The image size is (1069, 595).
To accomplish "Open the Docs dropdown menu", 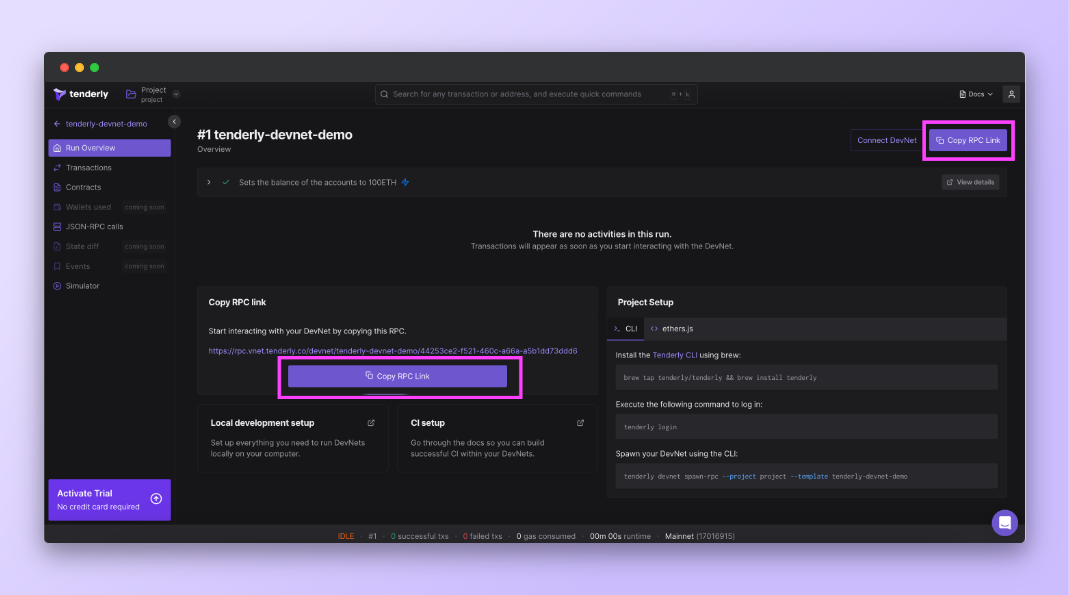I will pyautogui.click(x=976, y=94).
